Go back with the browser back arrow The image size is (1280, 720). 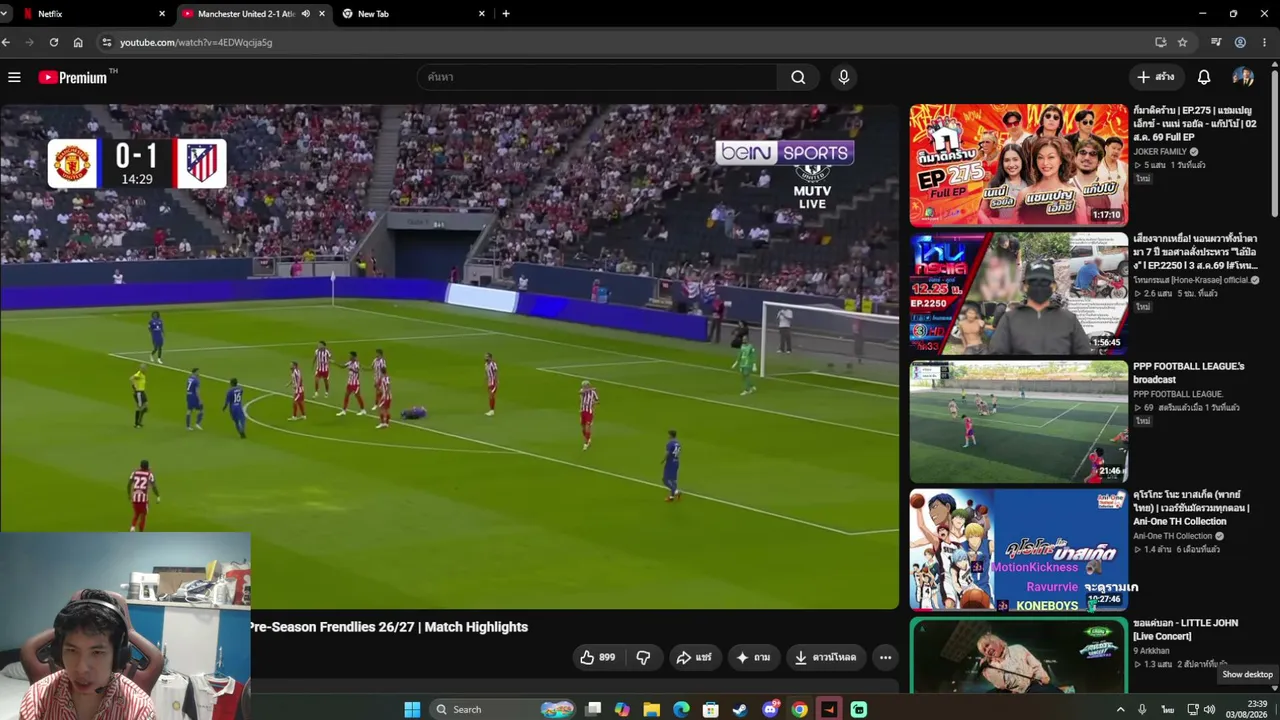tap(6, 42)
